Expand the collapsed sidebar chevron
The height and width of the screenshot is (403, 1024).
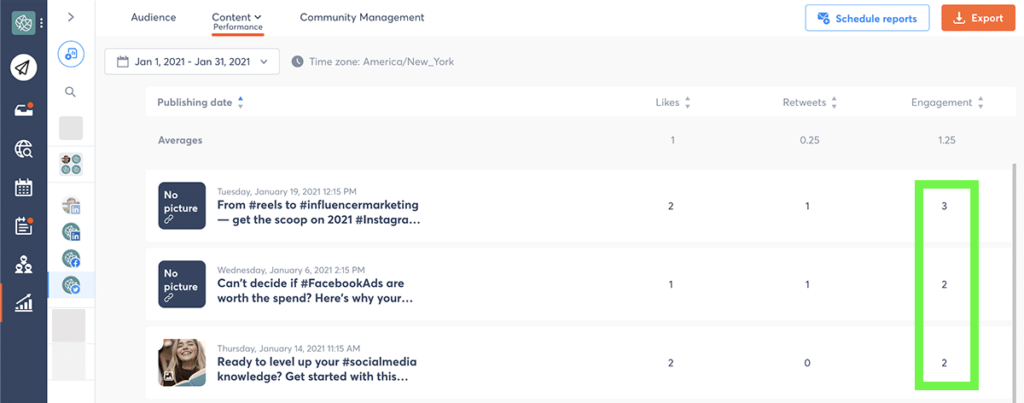pos(71,18)
